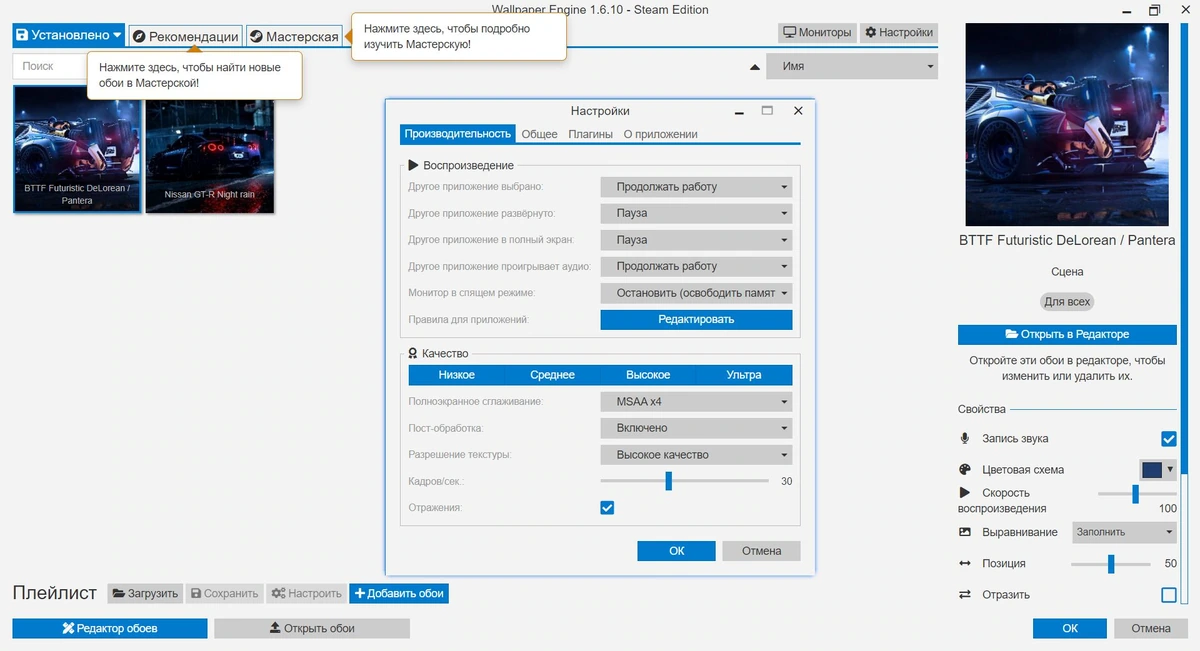Click the Редактировать application rules button

tap(696, 319)
